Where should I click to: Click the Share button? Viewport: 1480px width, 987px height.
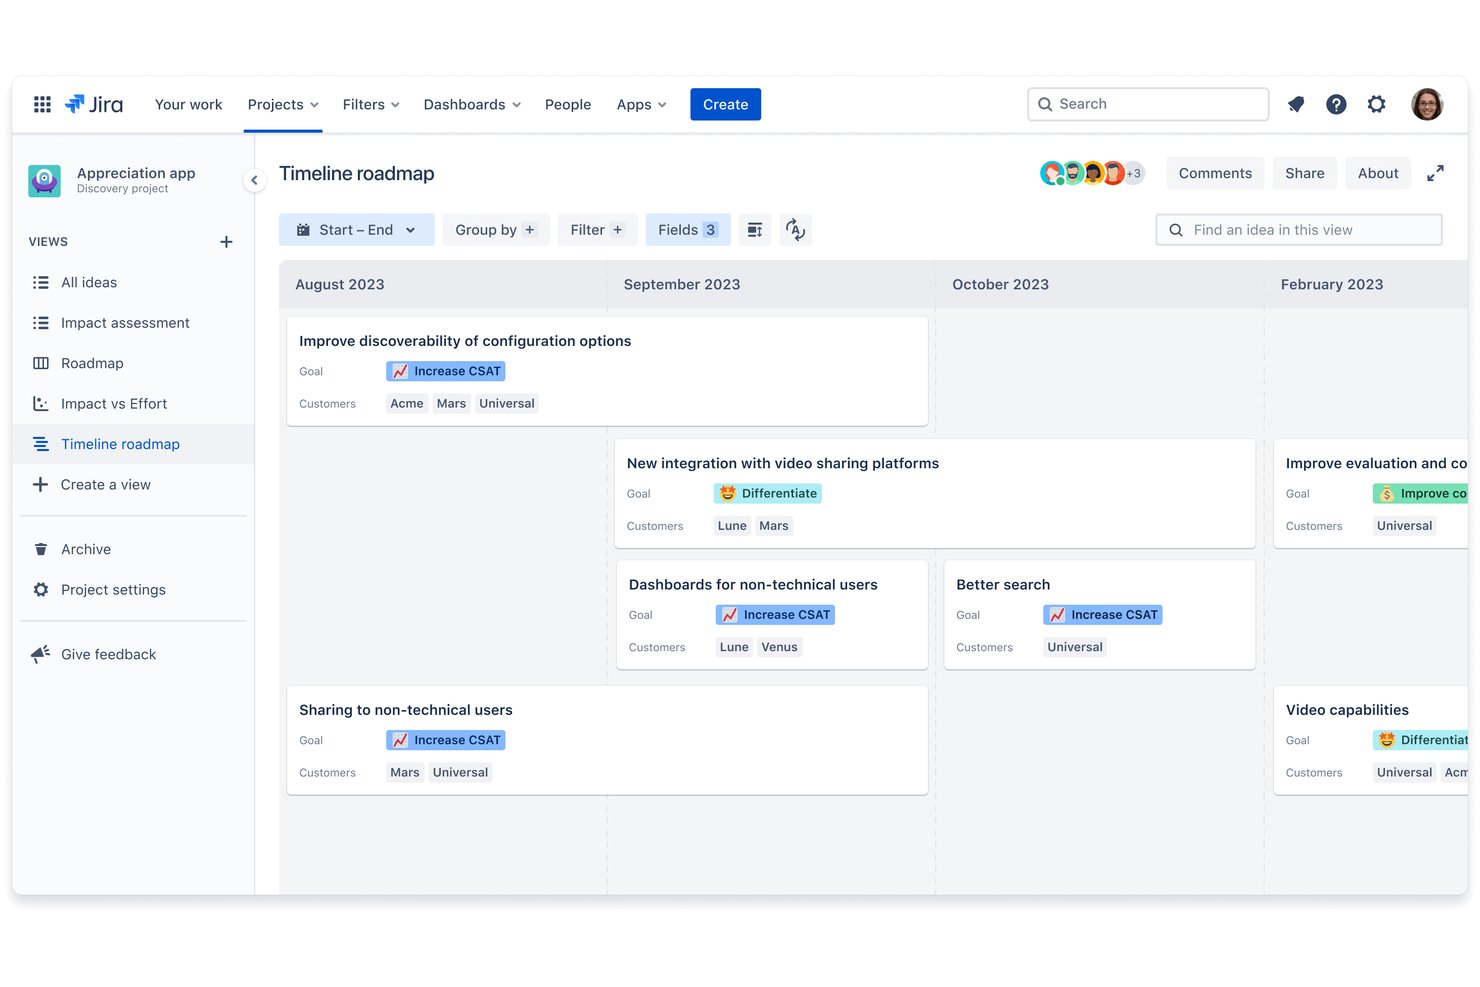click(1305, 173)
